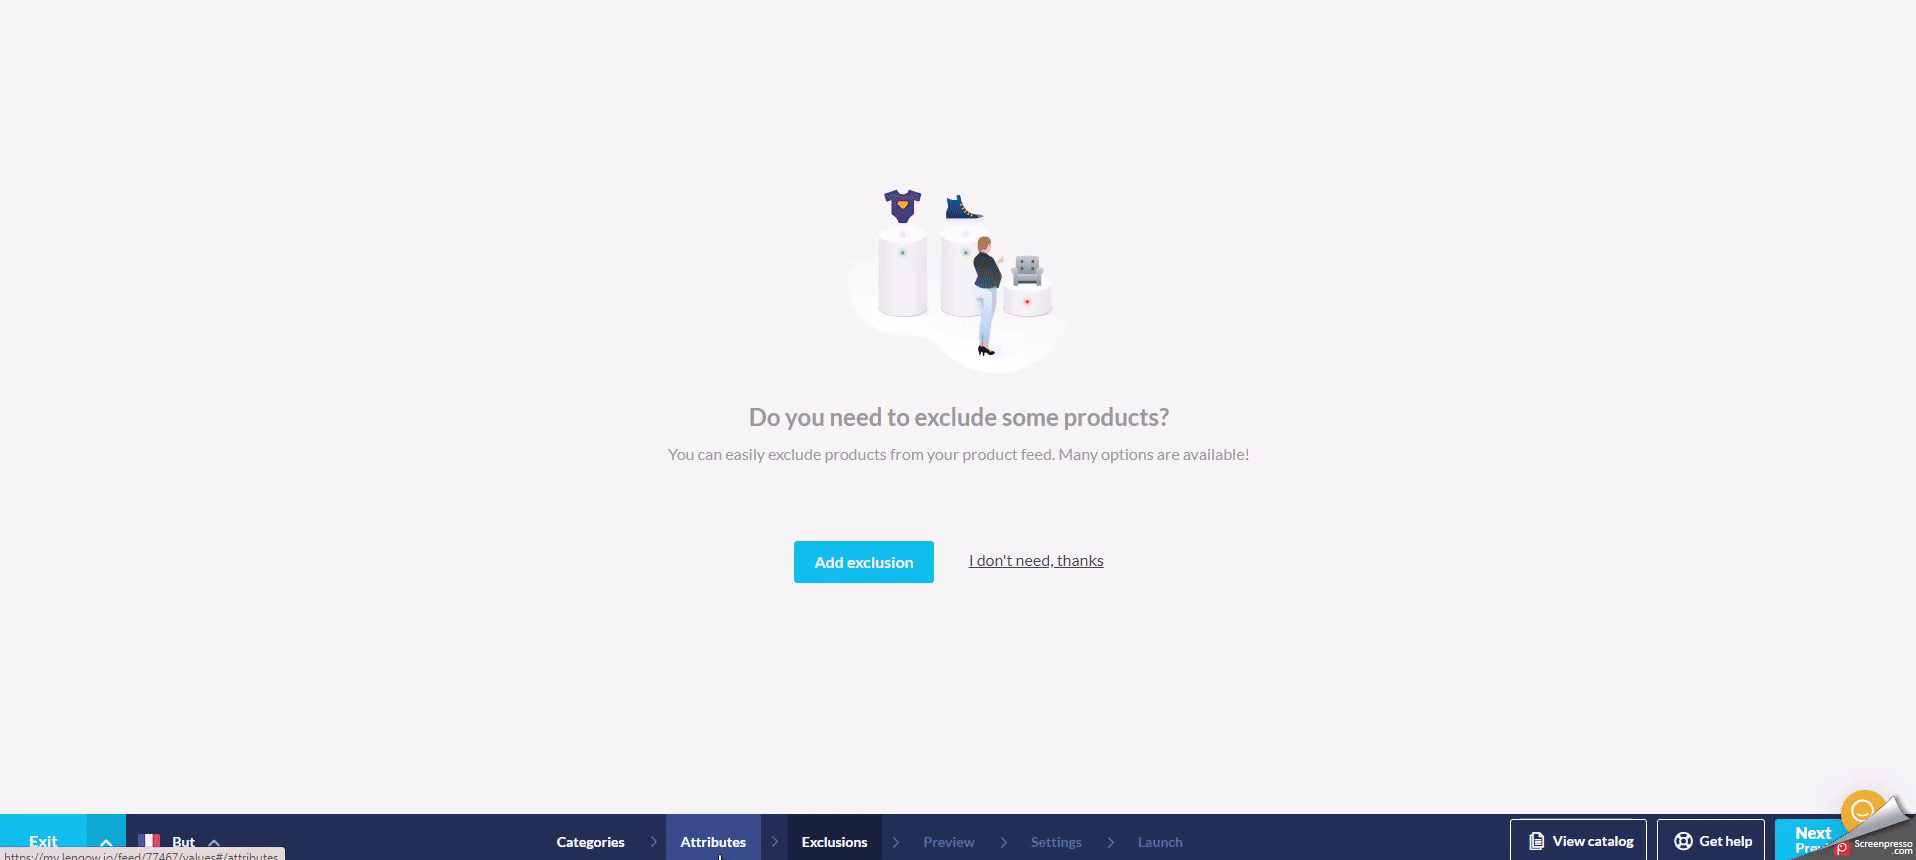
Task: Click the French flag icon
Action: (149, 841)
